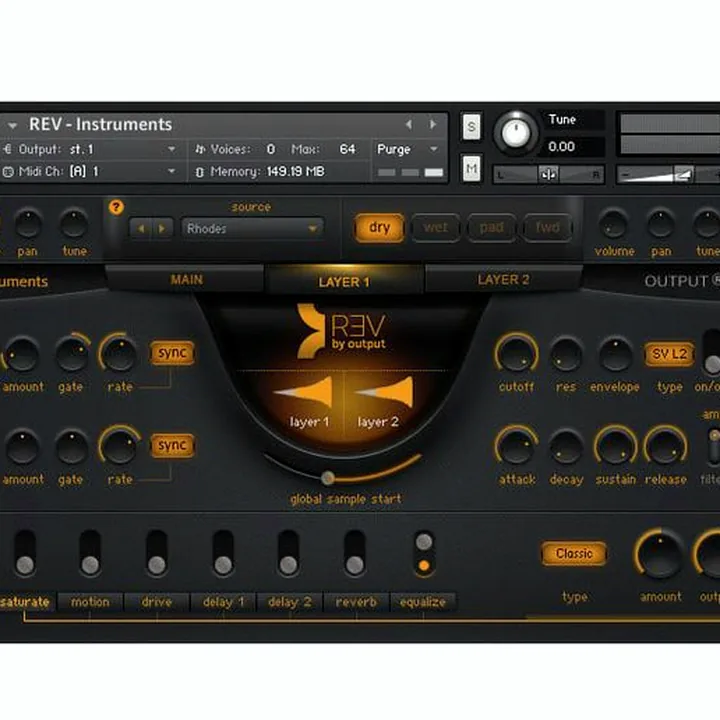Viewport: 720px width, 720px height.
Task: Open the Classic saturation type selector
Action: pos(574,553)
